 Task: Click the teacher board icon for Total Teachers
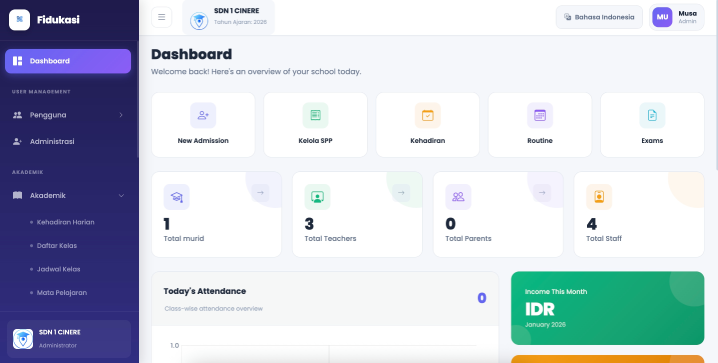[317, 197]
